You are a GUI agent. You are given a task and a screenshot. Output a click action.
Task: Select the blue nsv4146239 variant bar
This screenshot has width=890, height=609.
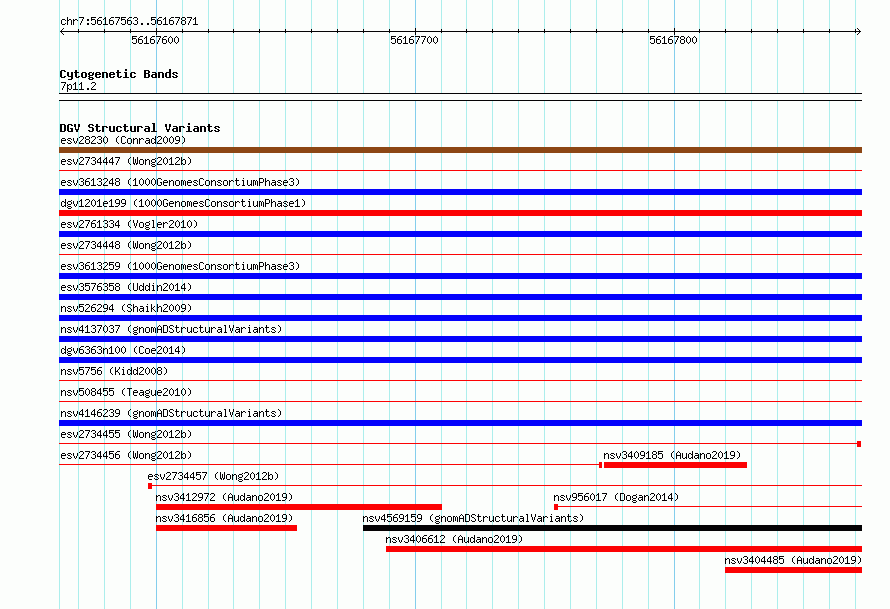coord(460,423)
